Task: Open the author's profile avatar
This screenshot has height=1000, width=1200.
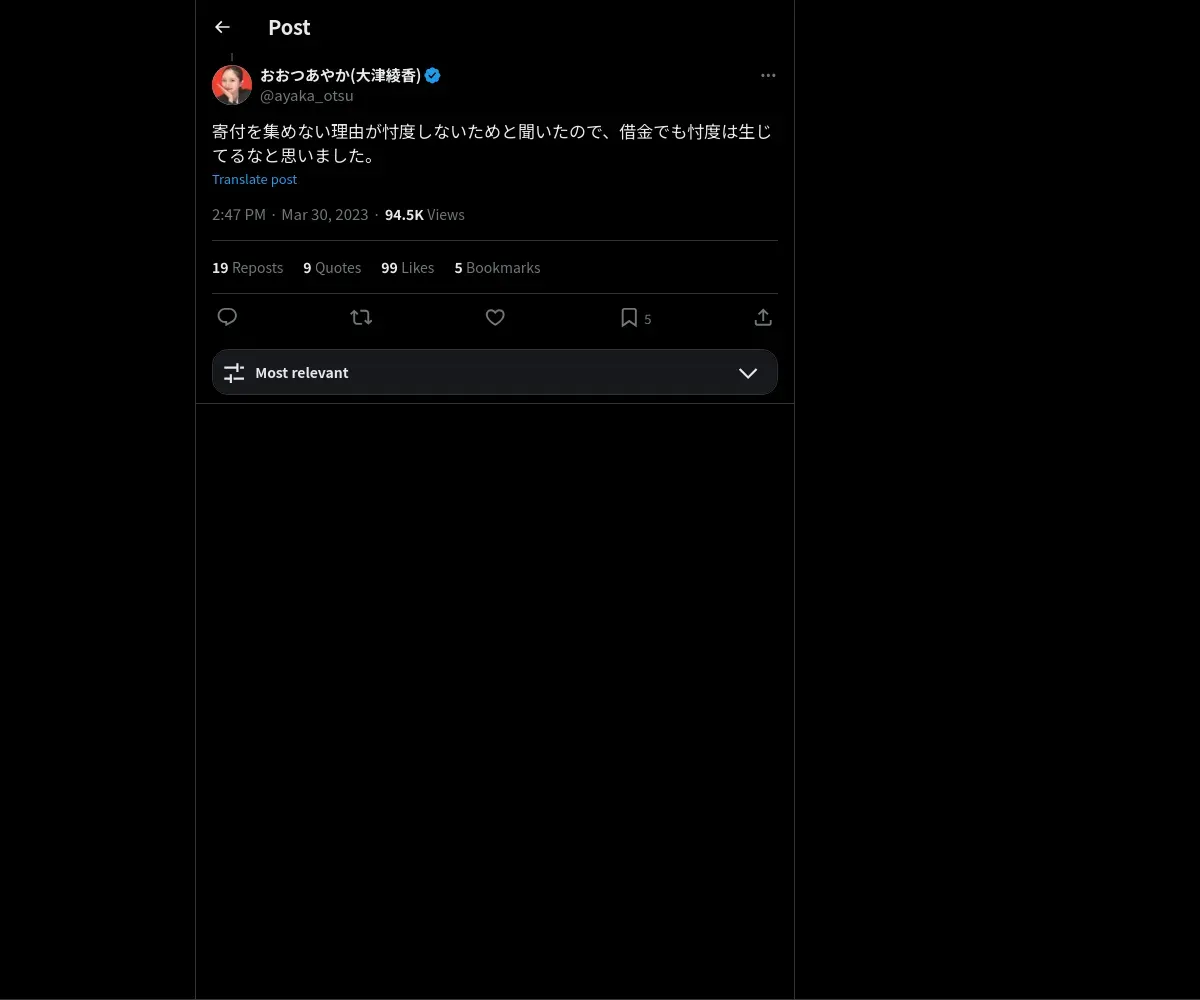Action: [232, 85]
